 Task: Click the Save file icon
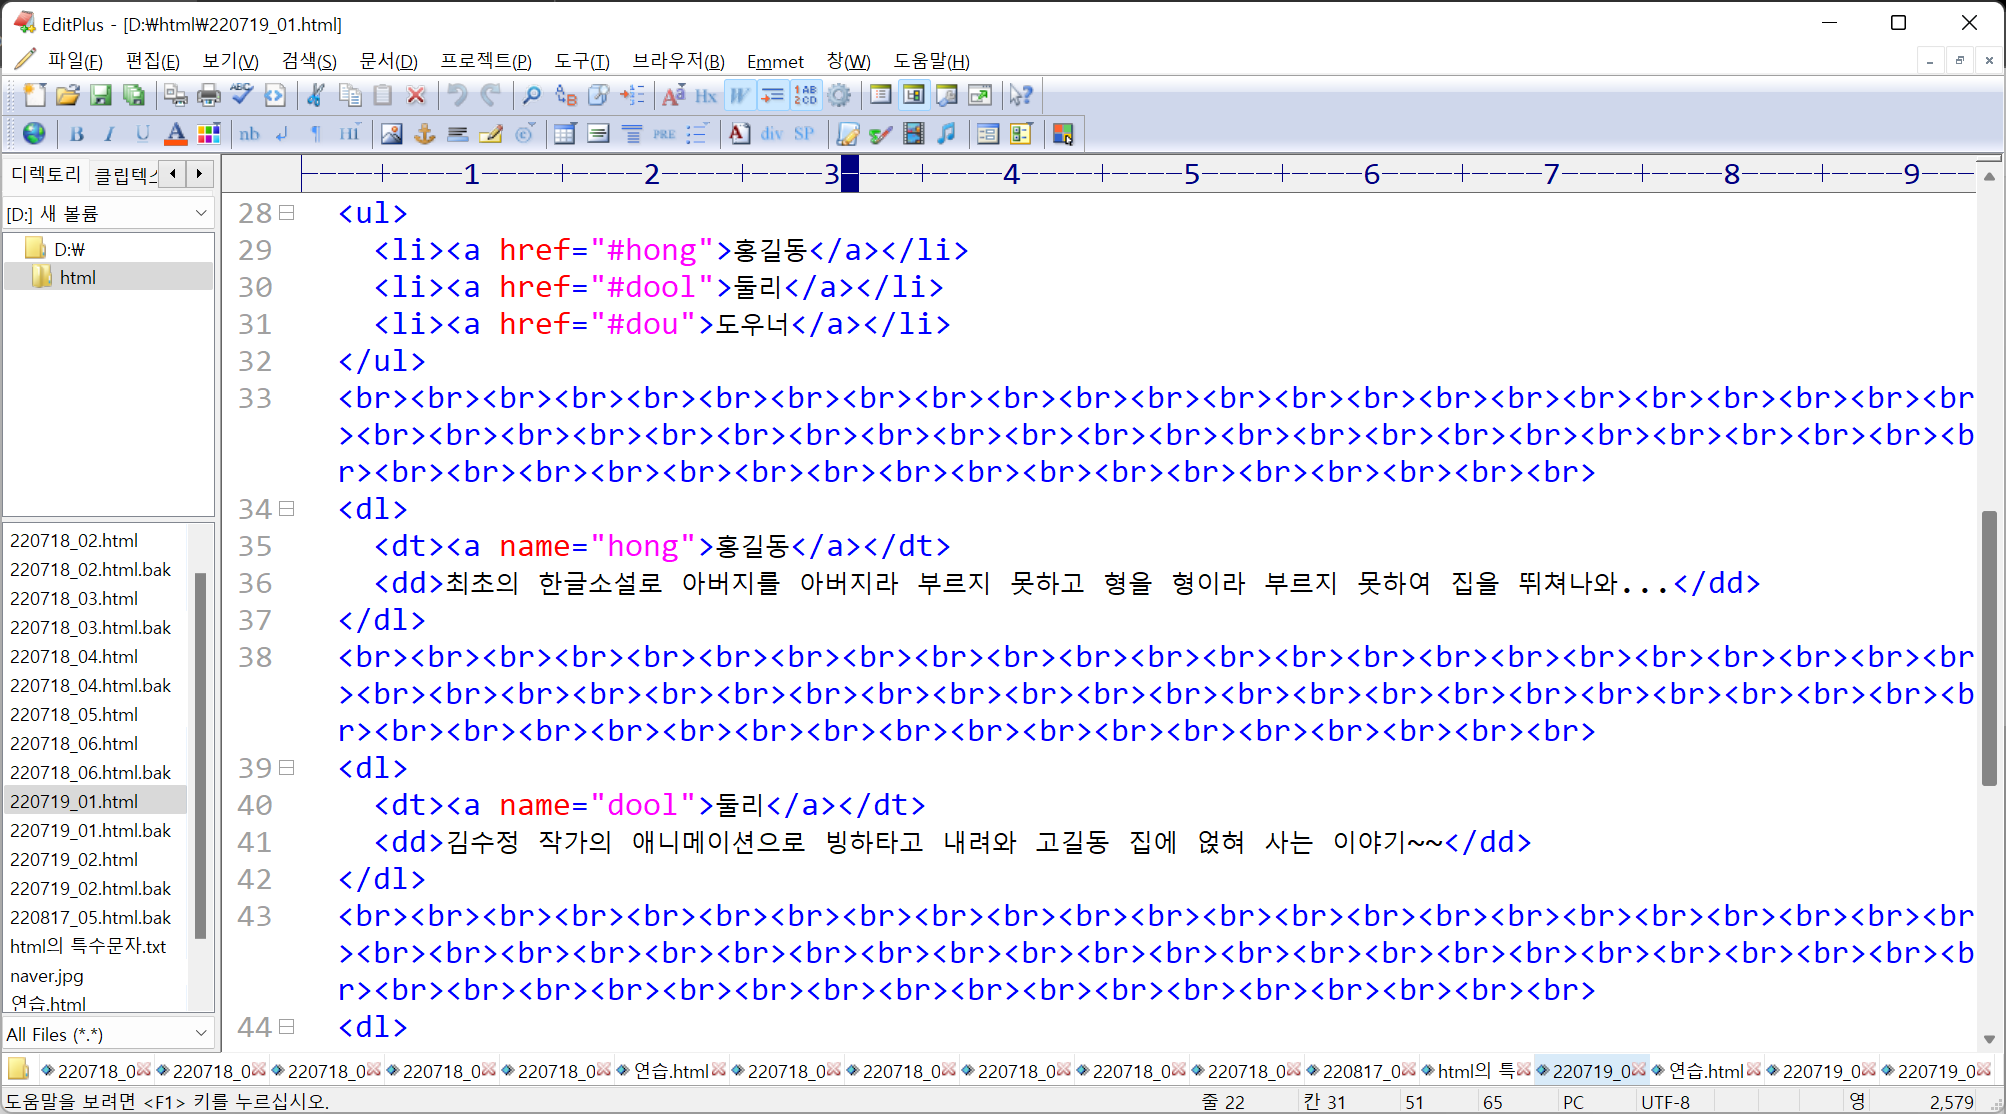pyautogui.click(x=101, y=95)
